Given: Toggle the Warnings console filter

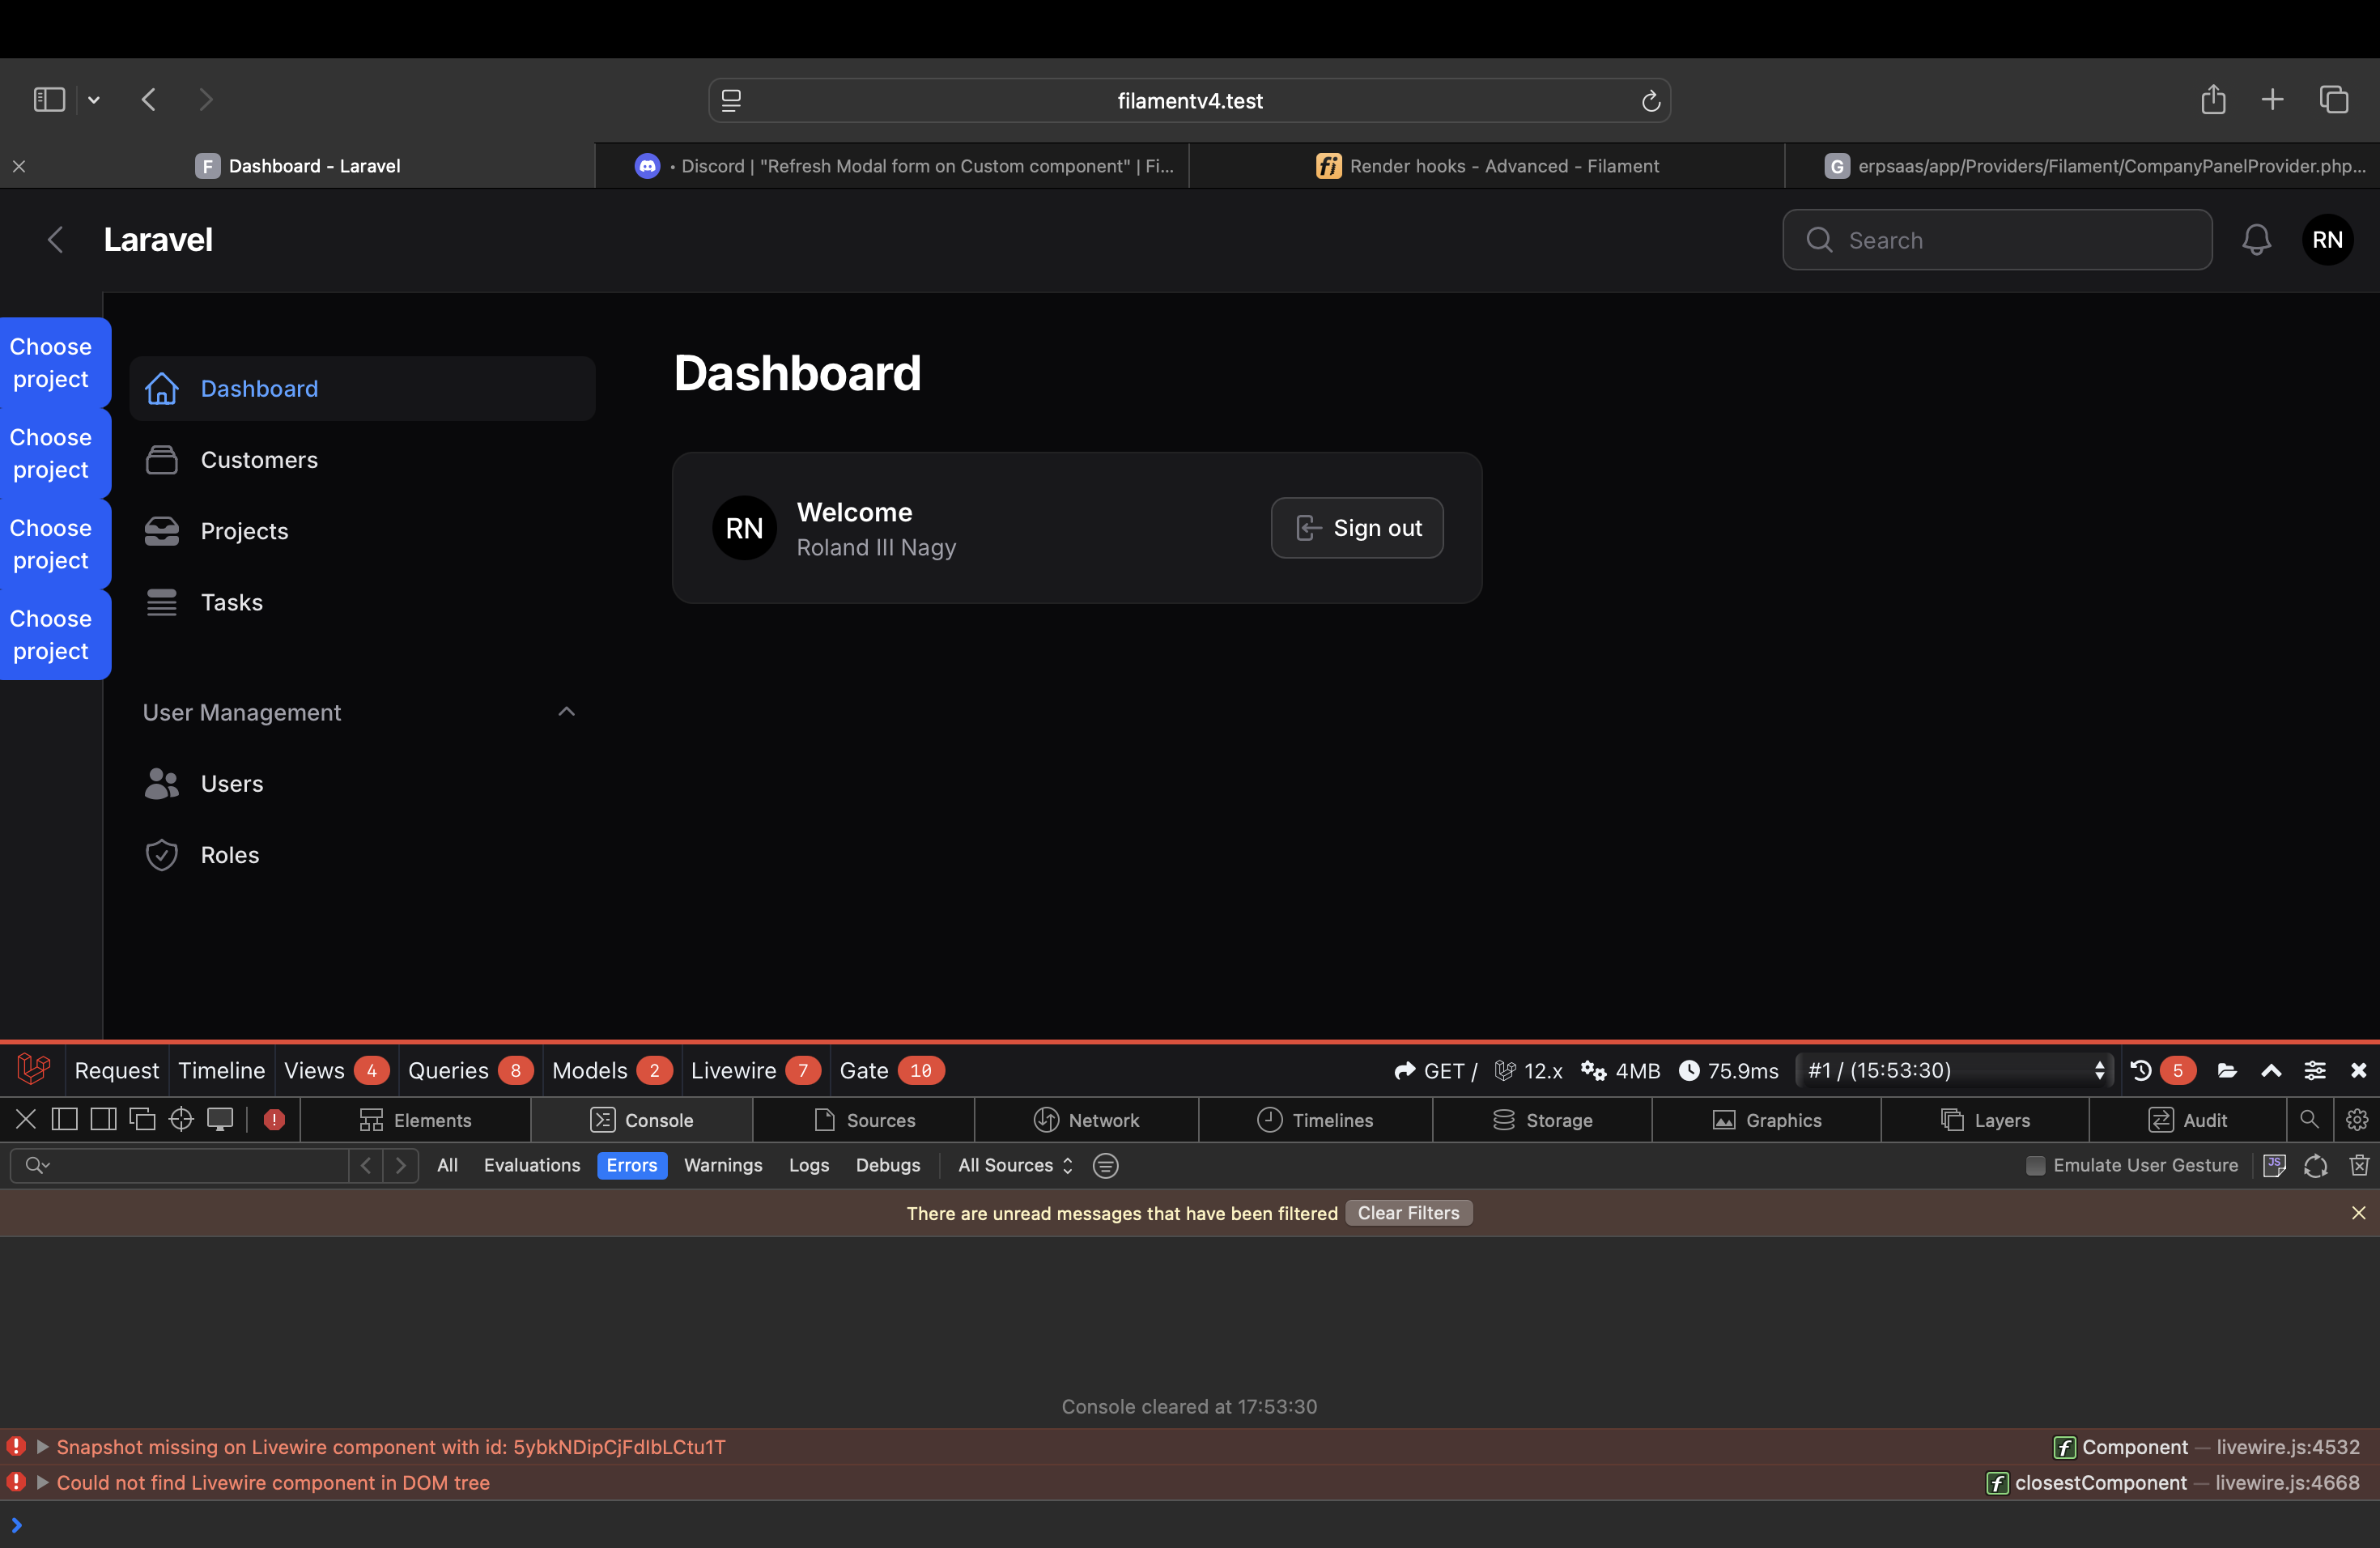Looking at the screenshot, I should click(x=722, y=1165).
